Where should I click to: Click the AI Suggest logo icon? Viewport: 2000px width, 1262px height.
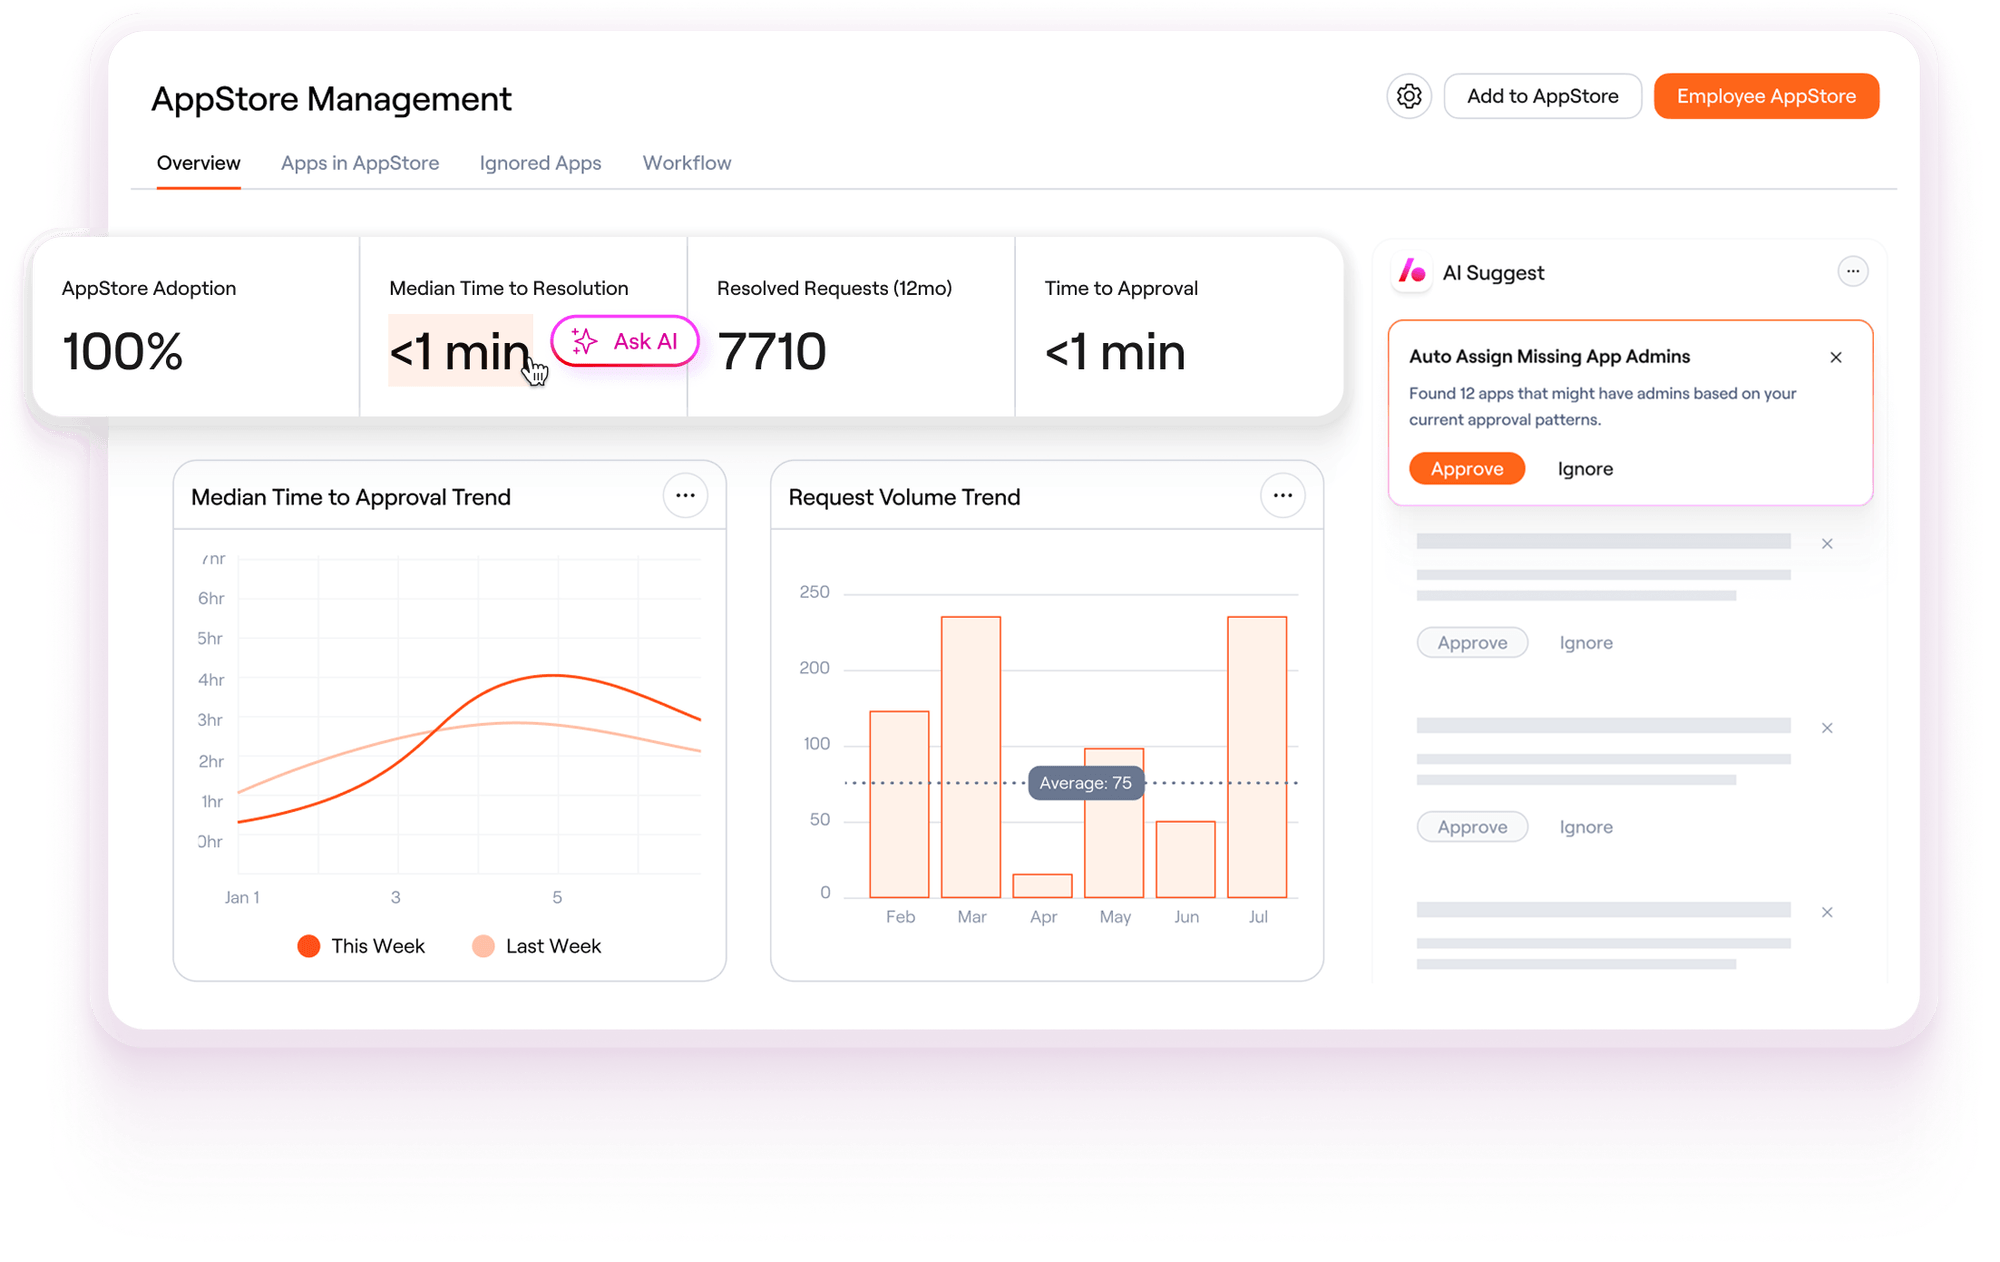coord(1412,272)
